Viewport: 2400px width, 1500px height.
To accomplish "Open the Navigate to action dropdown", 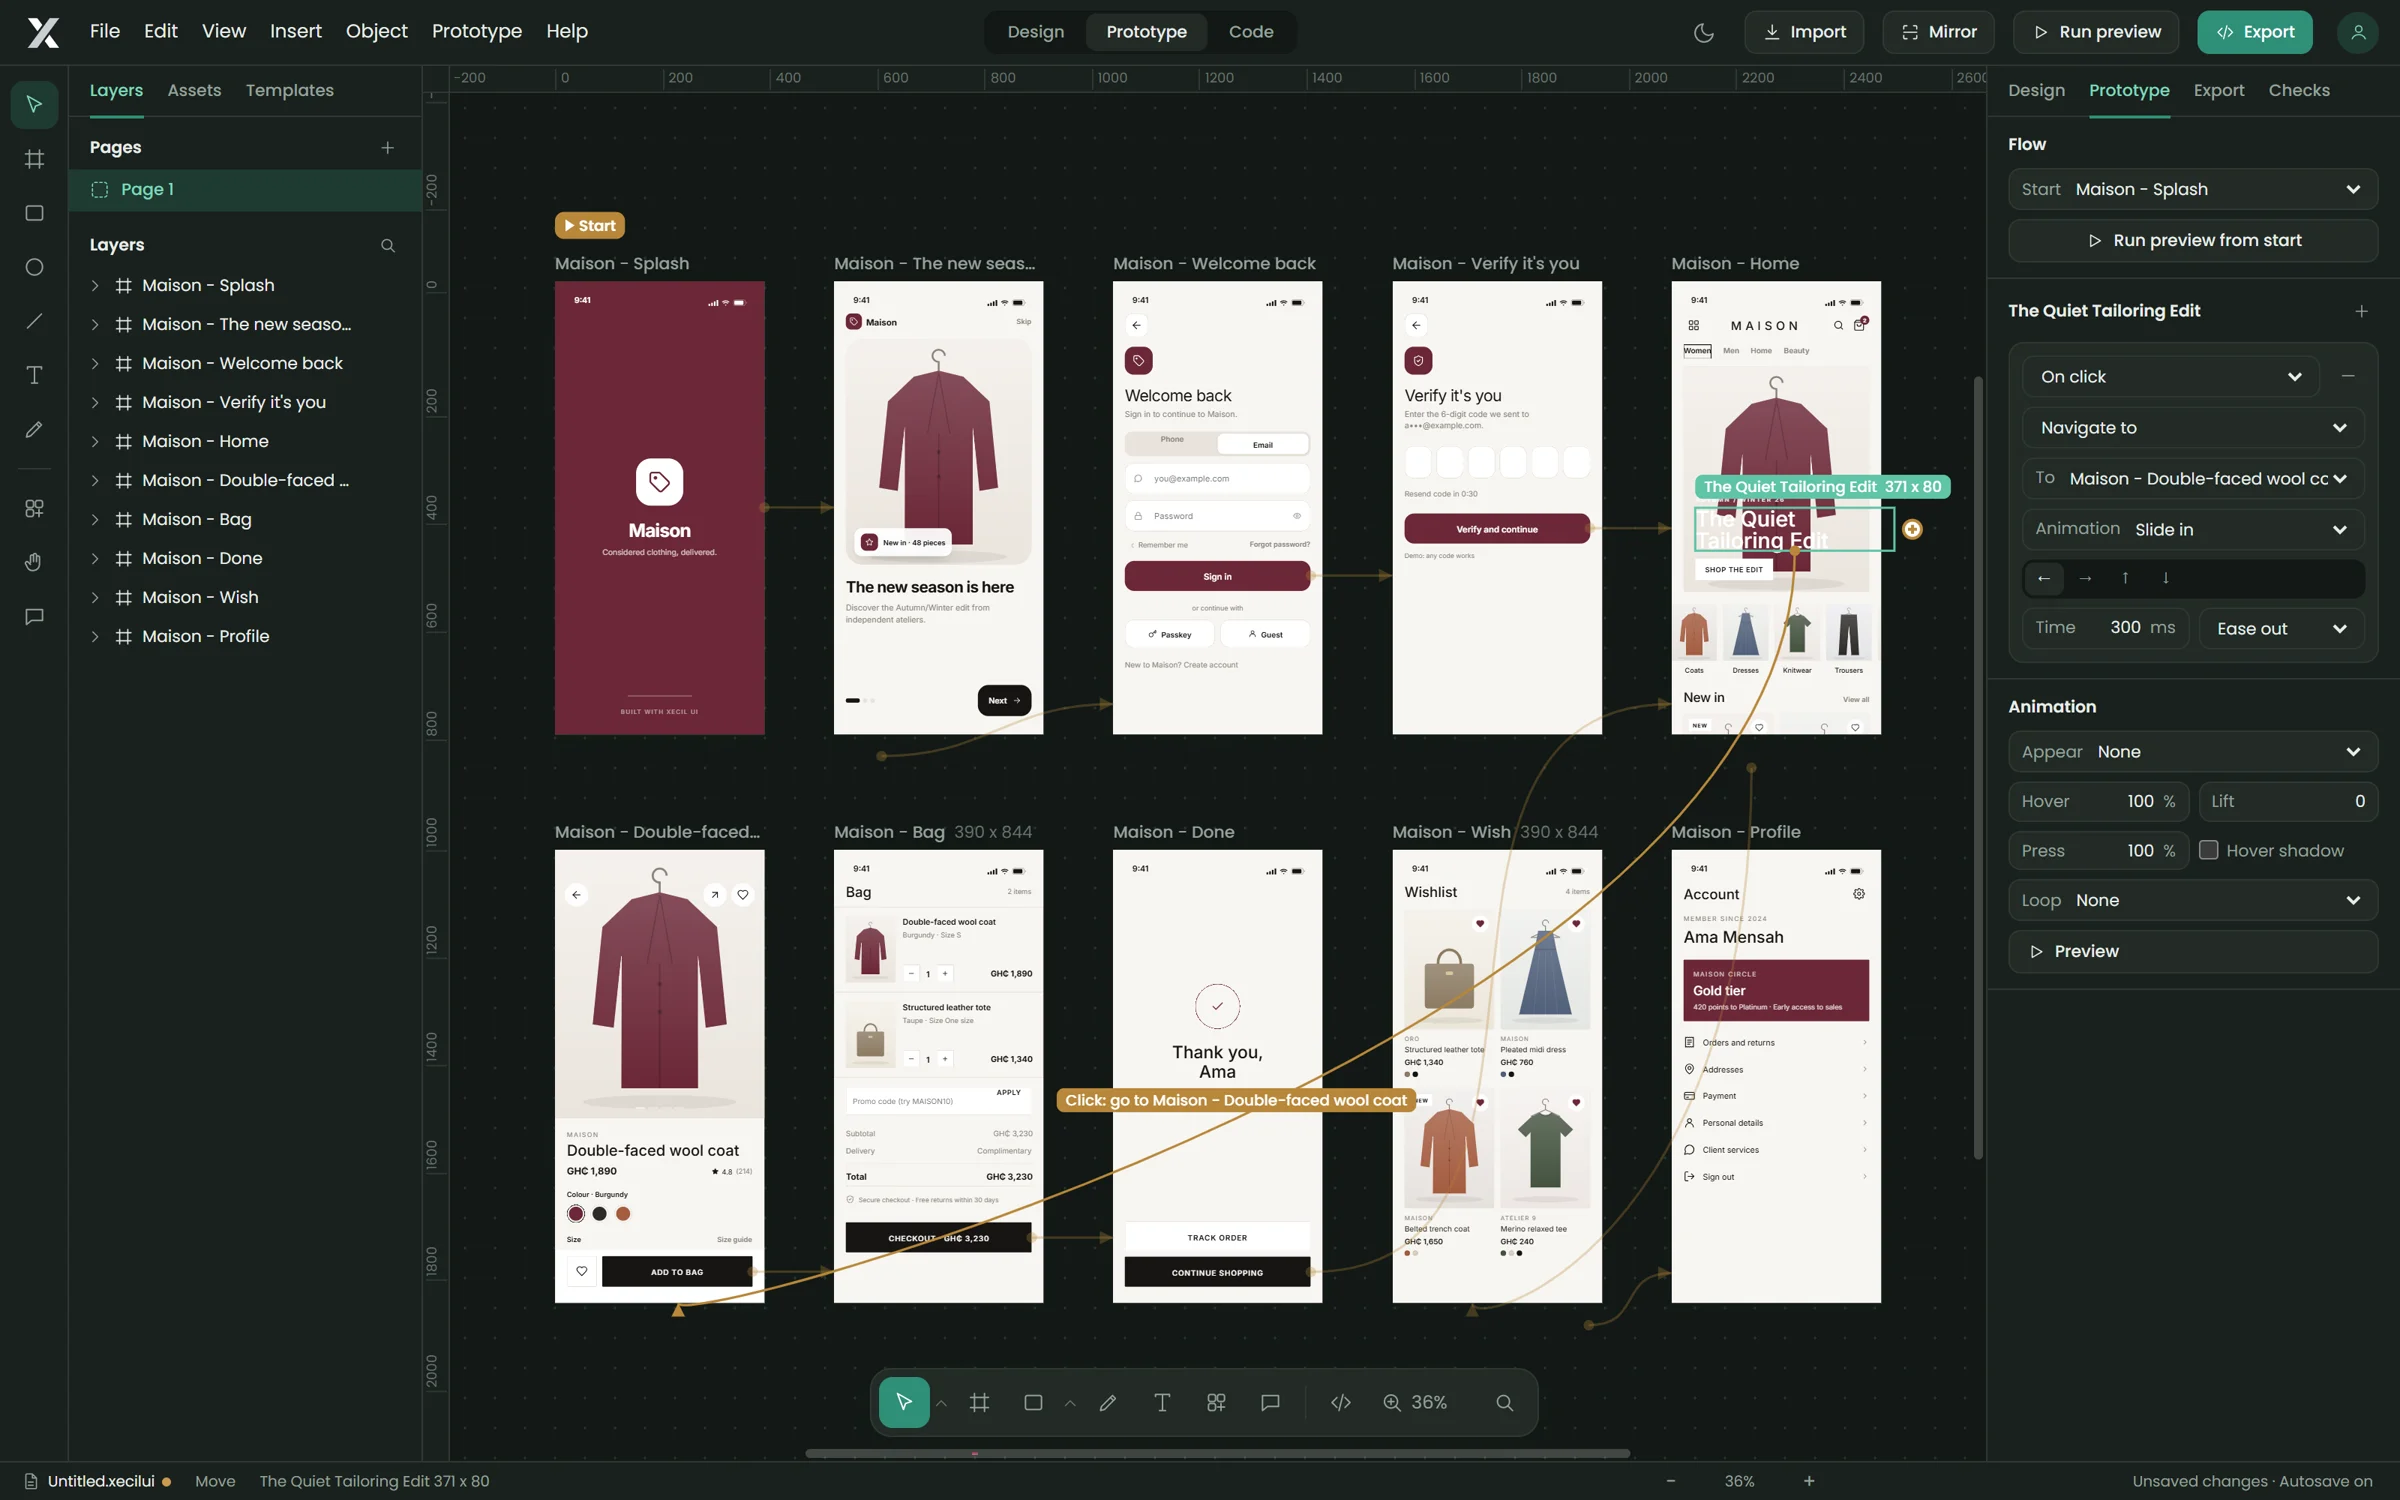I will point(2193,427).
